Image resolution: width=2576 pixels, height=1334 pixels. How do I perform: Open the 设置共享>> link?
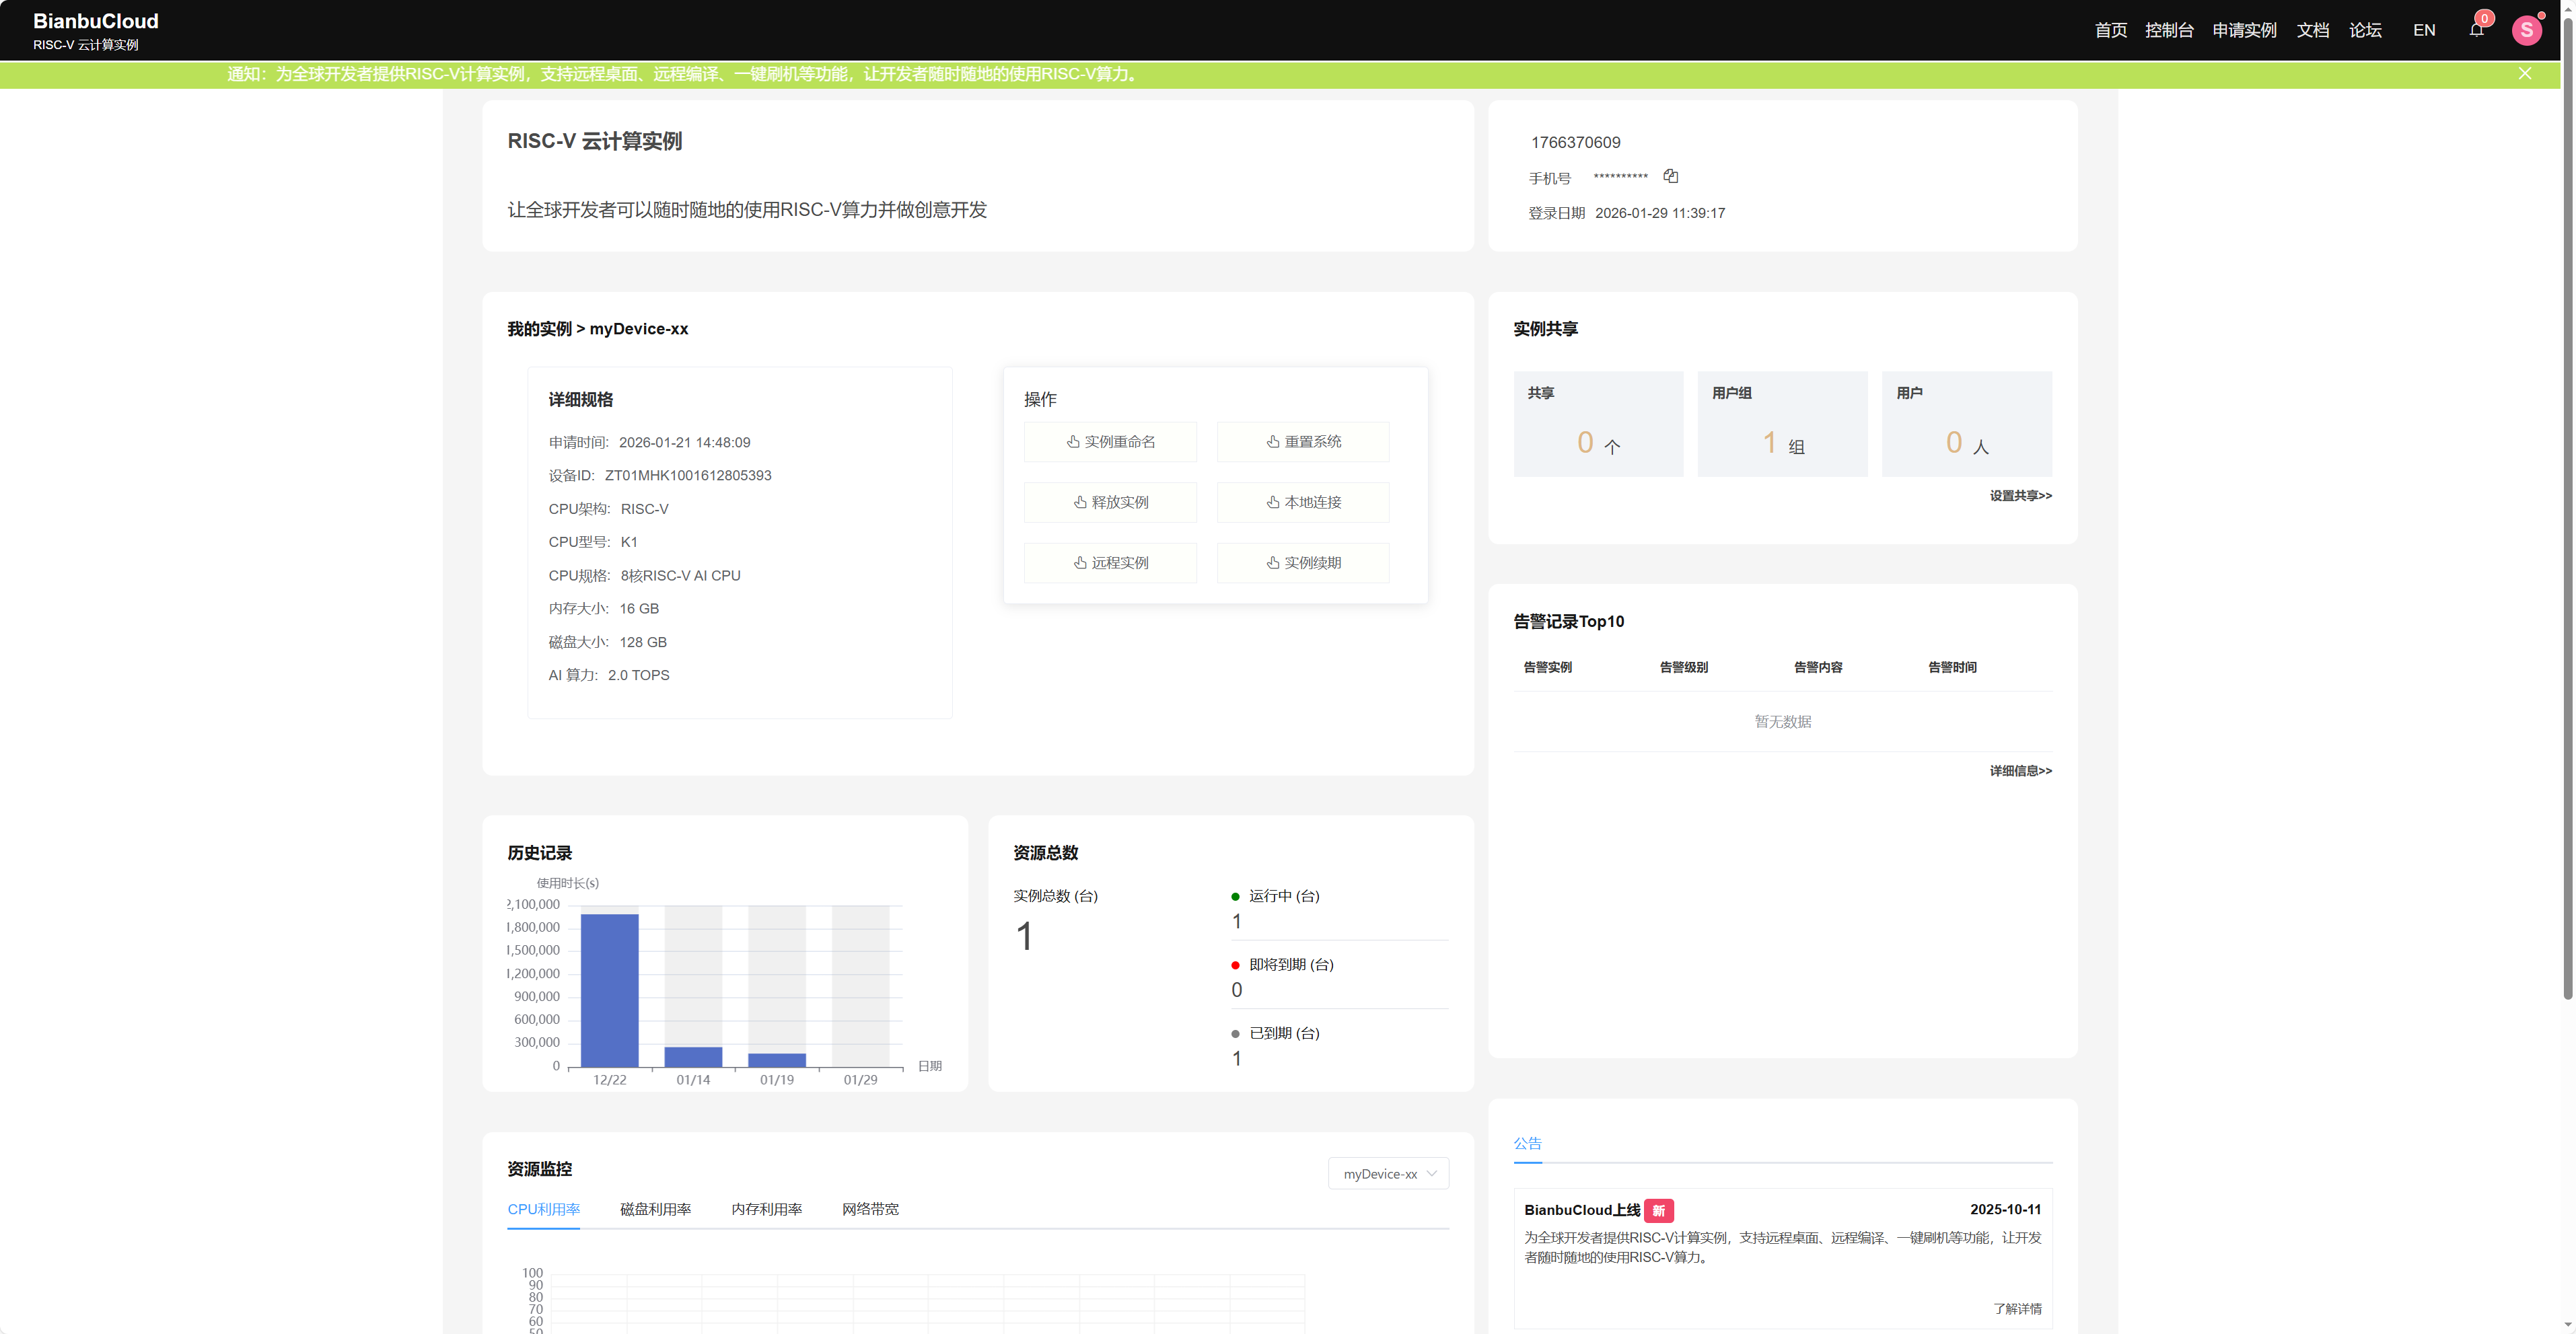(x=2020, y=496)
